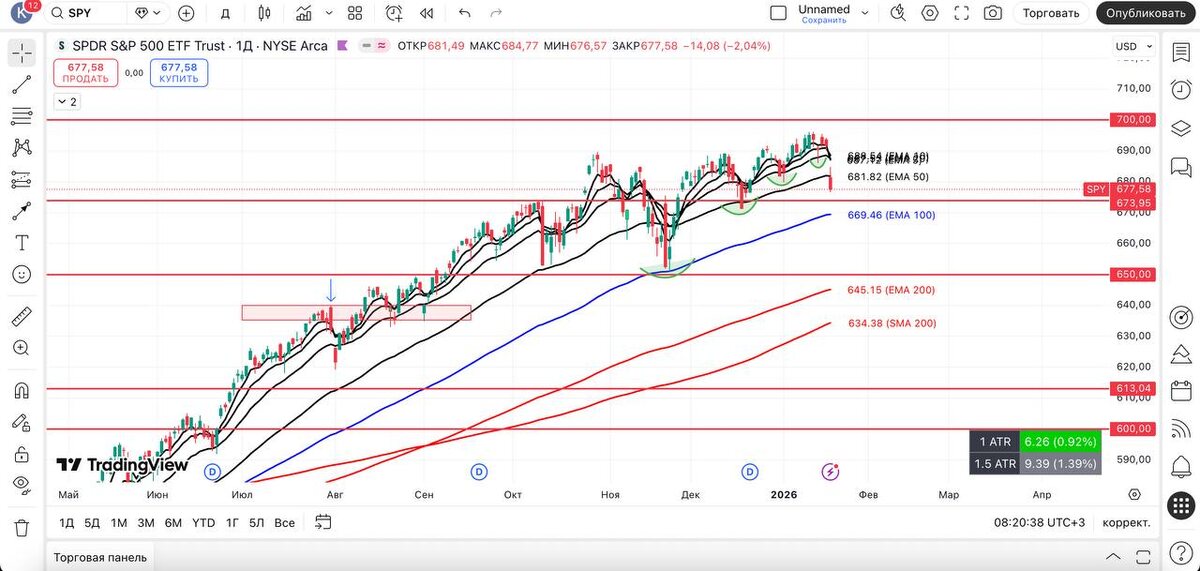Remove objects with the trash icon
The width and height of the screenshot is (1200, 571).
coord(22,527)
